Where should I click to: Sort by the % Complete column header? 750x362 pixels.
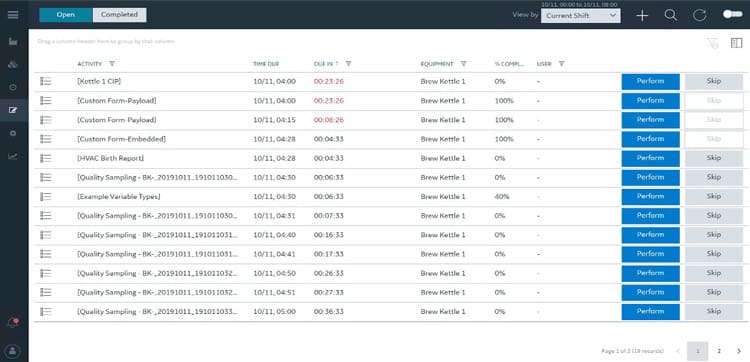click(x=509, y=64)
